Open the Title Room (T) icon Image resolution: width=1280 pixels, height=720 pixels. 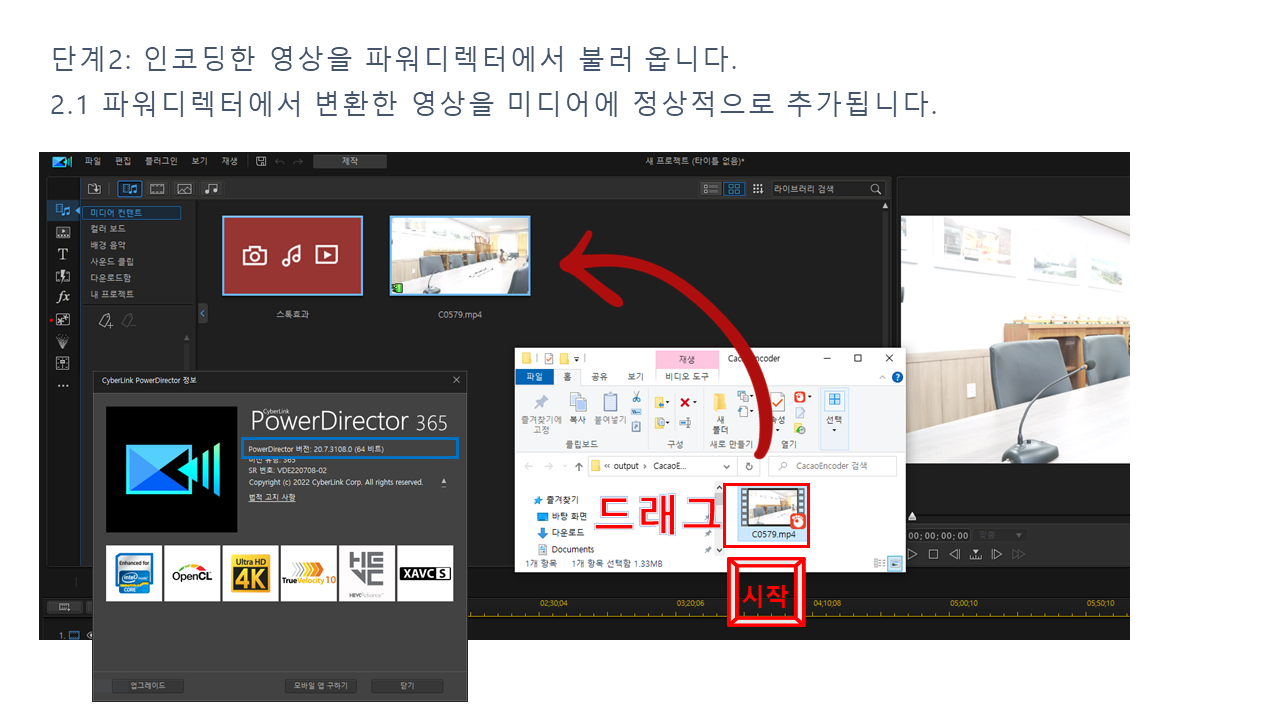coord(63,254)
